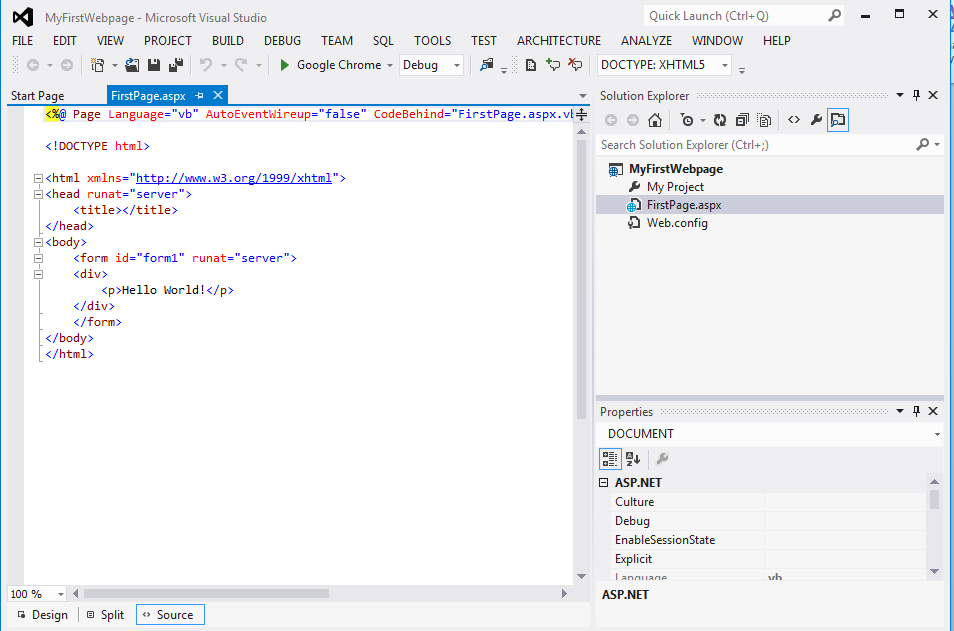Click the document icon beside the comment icons
The image size is (954, 631).
tap(531, 65)
